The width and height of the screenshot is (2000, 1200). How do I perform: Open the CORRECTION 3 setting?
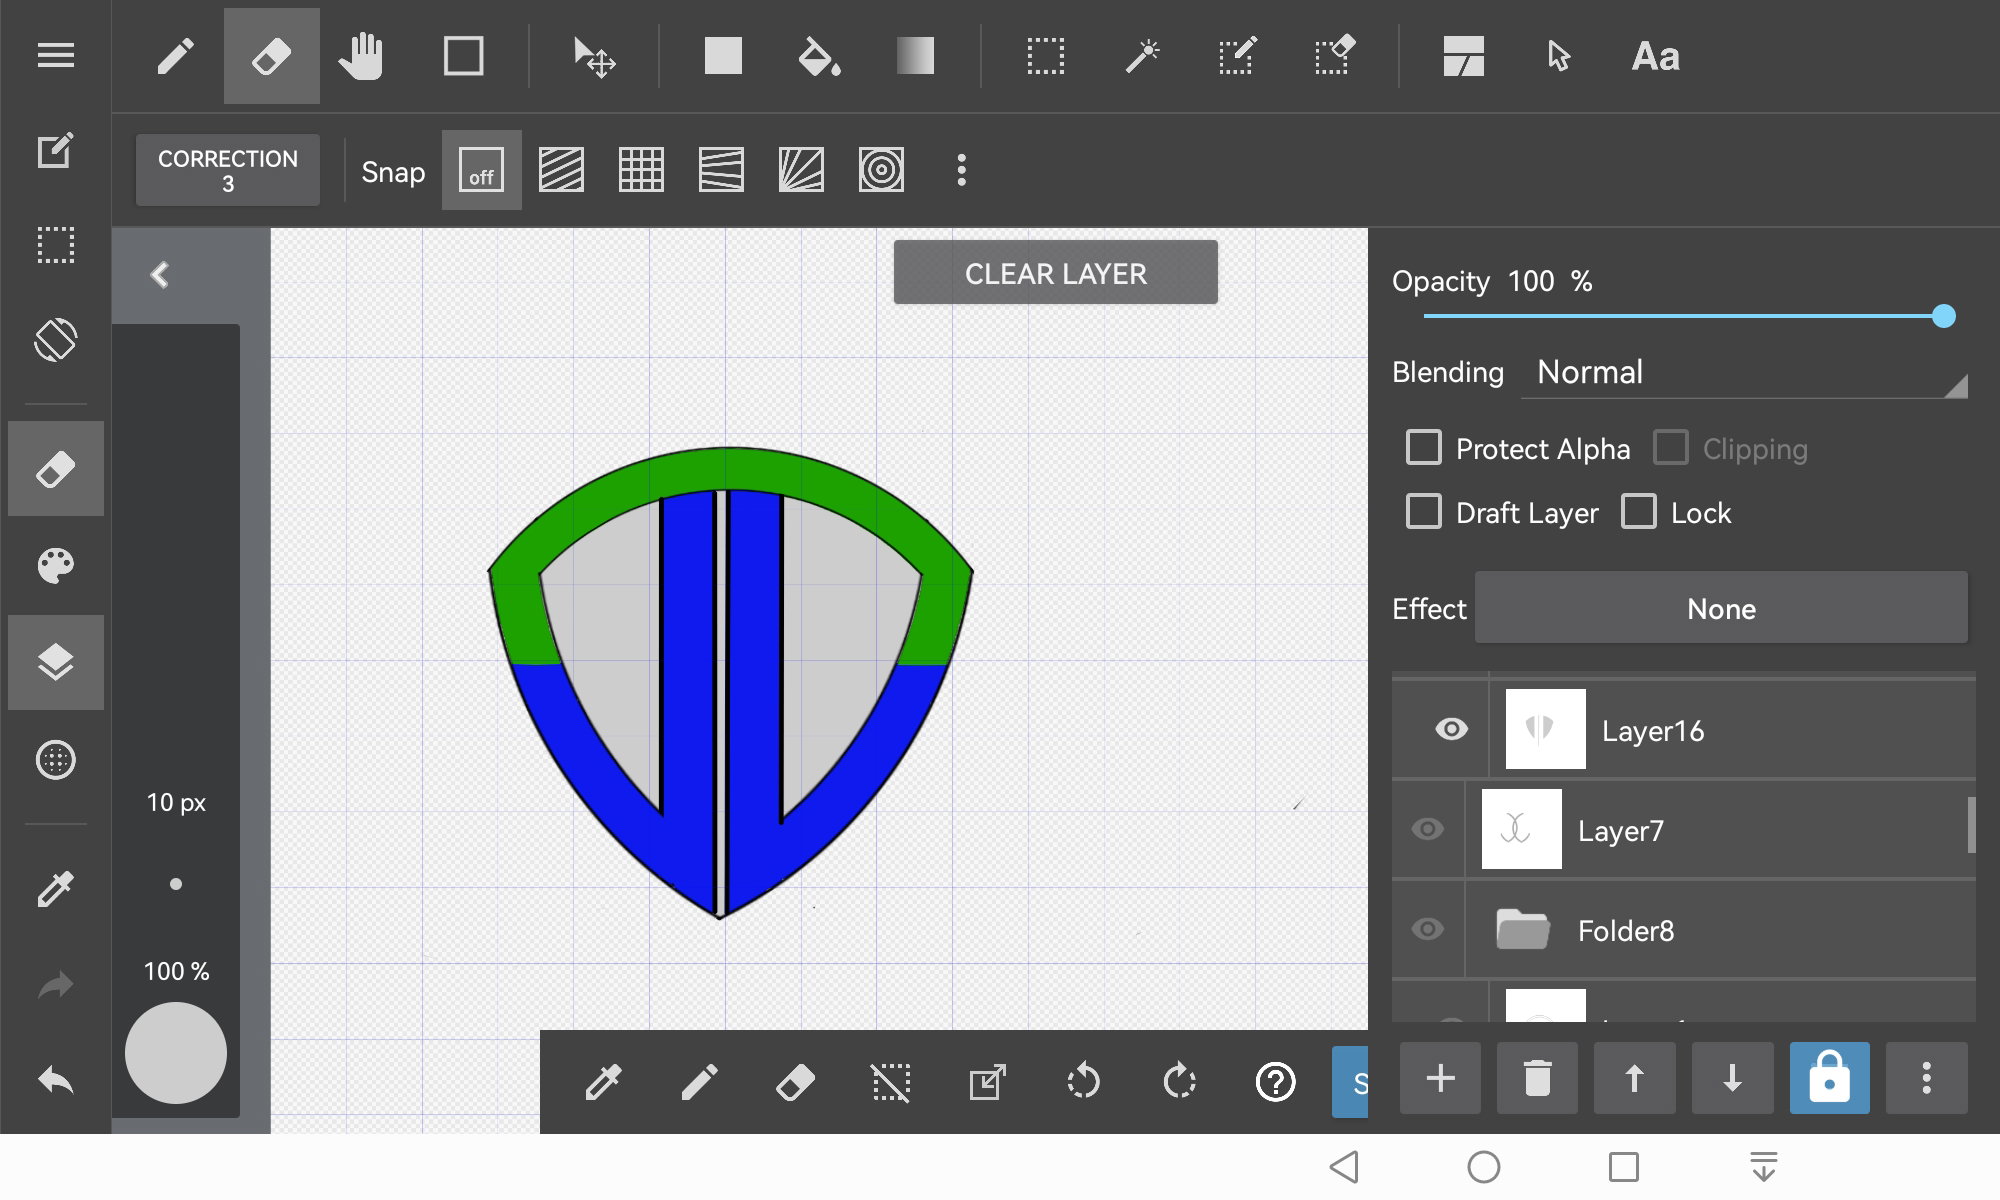tap(228, 170)
